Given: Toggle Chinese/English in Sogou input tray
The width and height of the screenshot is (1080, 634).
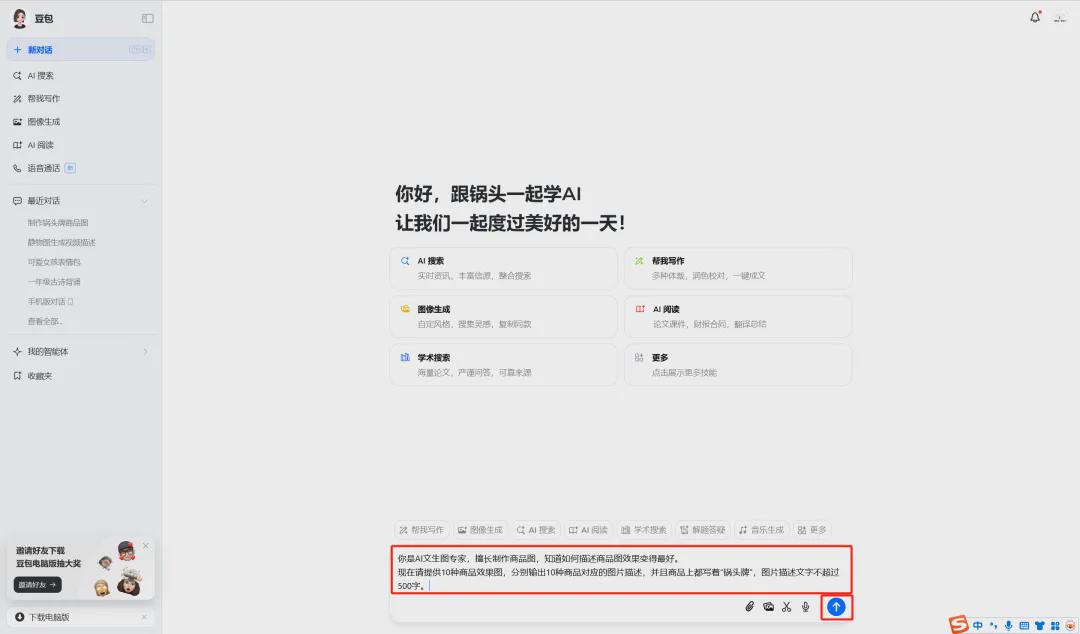Looking at the screenshot, I should coord(978,625).
